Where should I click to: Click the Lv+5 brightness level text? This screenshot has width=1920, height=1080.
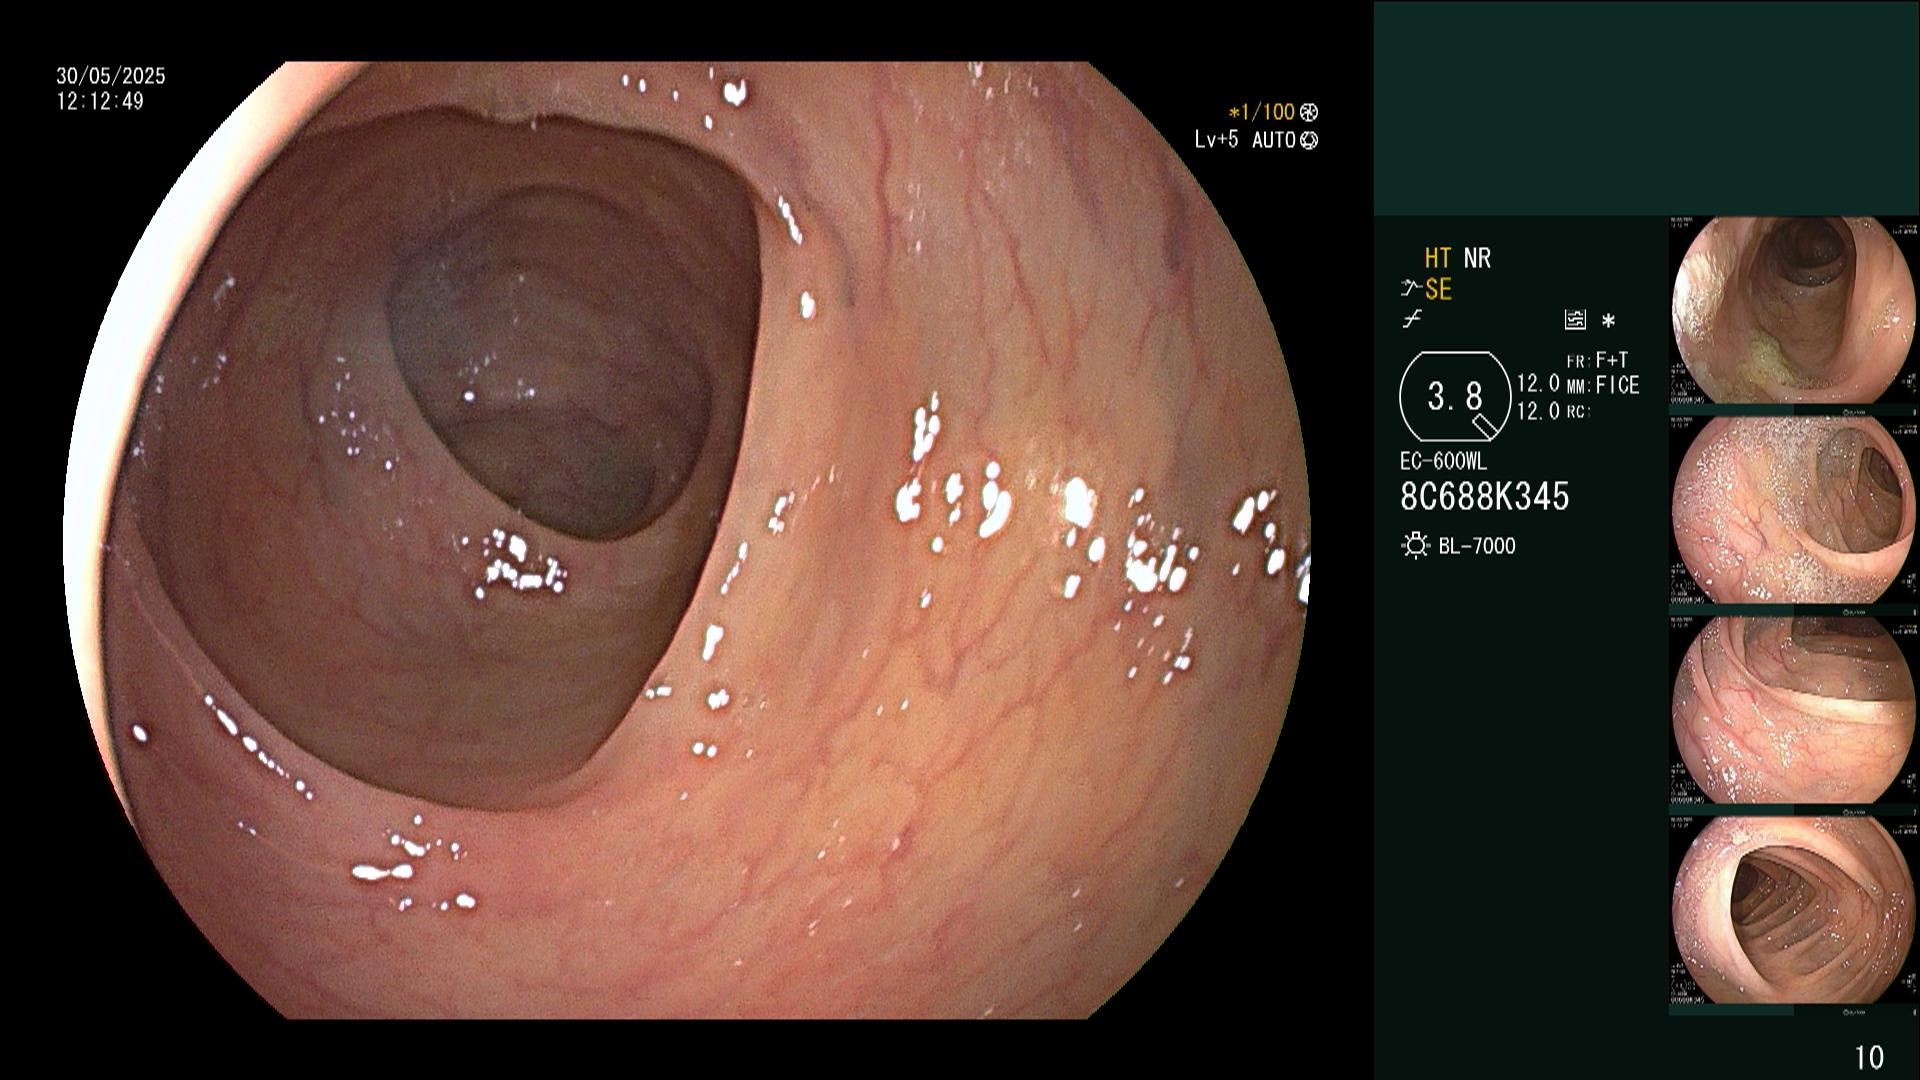[1216, 140]
